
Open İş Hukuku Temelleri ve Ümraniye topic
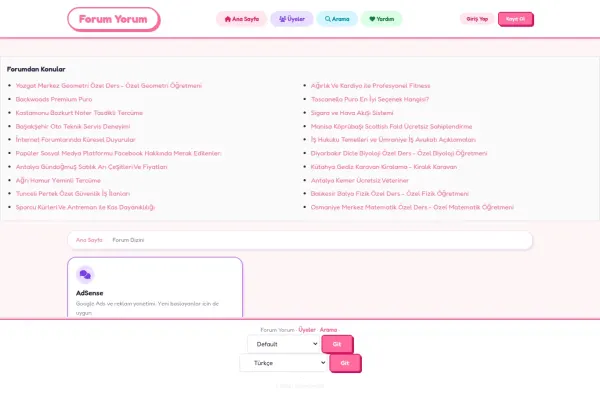pos(393,140)
